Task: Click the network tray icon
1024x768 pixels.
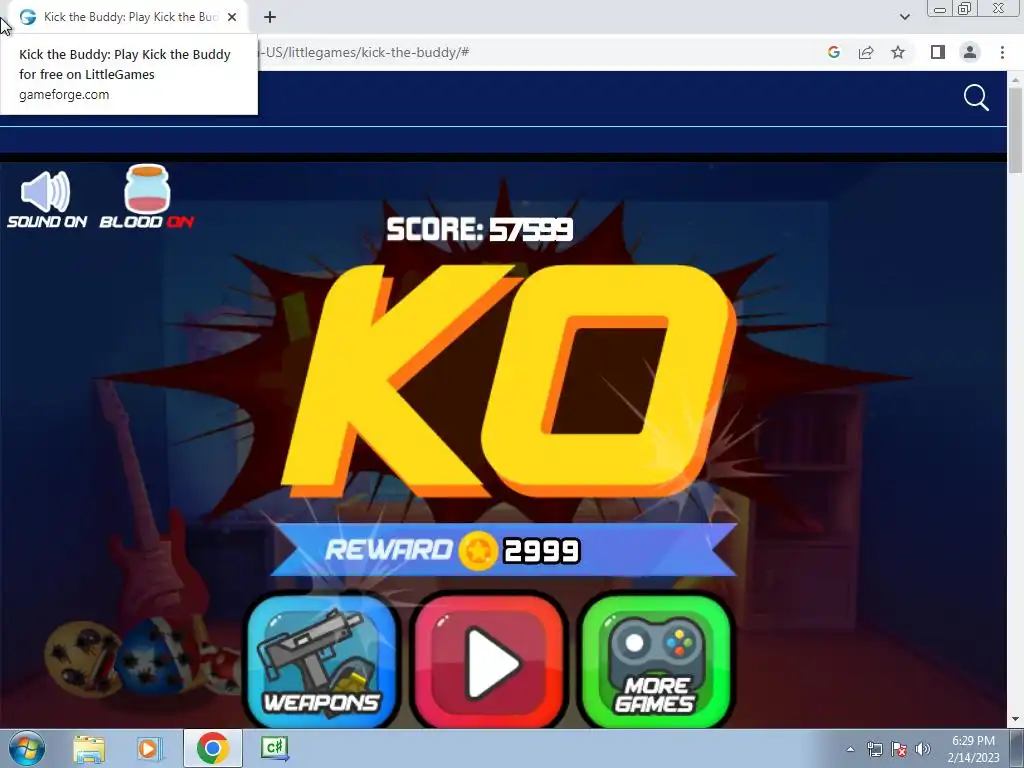Action: coord(874,749)
